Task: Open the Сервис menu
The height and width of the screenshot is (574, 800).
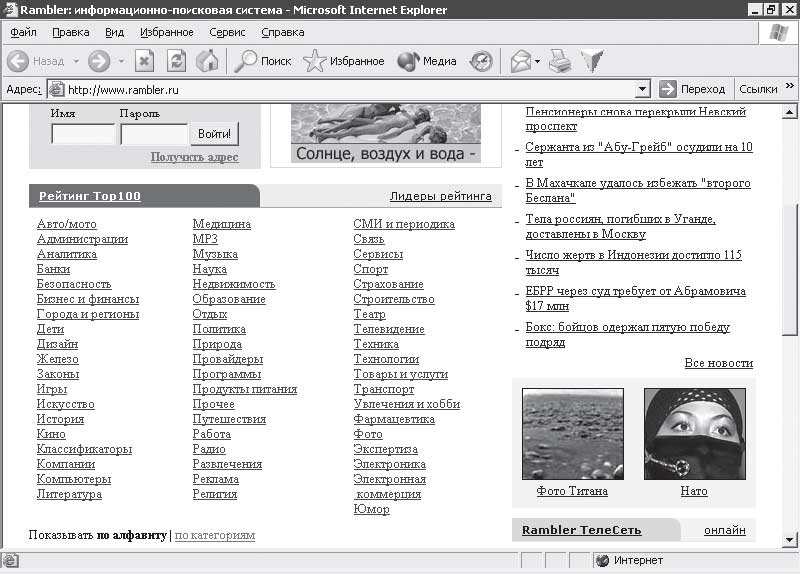Action: (227, 32)
